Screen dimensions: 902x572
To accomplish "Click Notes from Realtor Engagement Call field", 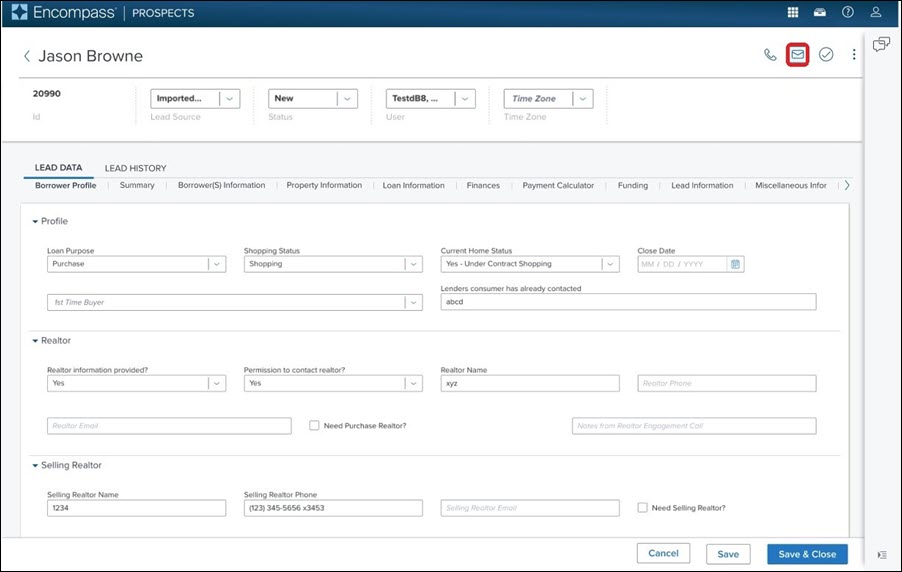I will [694, 426].
